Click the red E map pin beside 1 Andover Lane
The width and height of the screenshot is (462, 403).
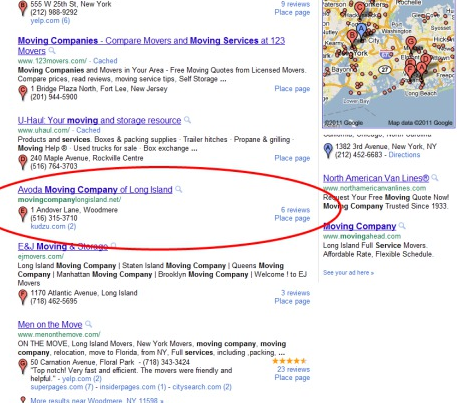click(23, 214)
